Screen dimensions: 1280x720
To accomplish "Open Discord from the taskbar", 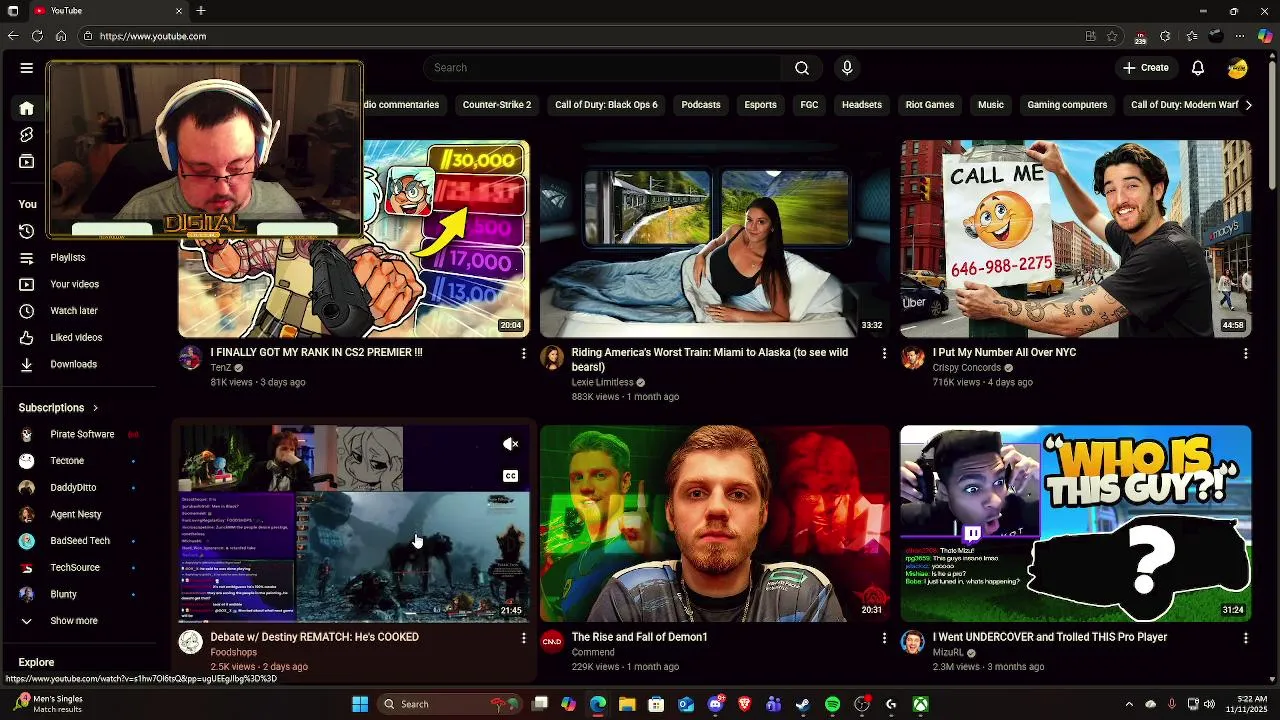I will pyautogui.click(x=715, y=704).
